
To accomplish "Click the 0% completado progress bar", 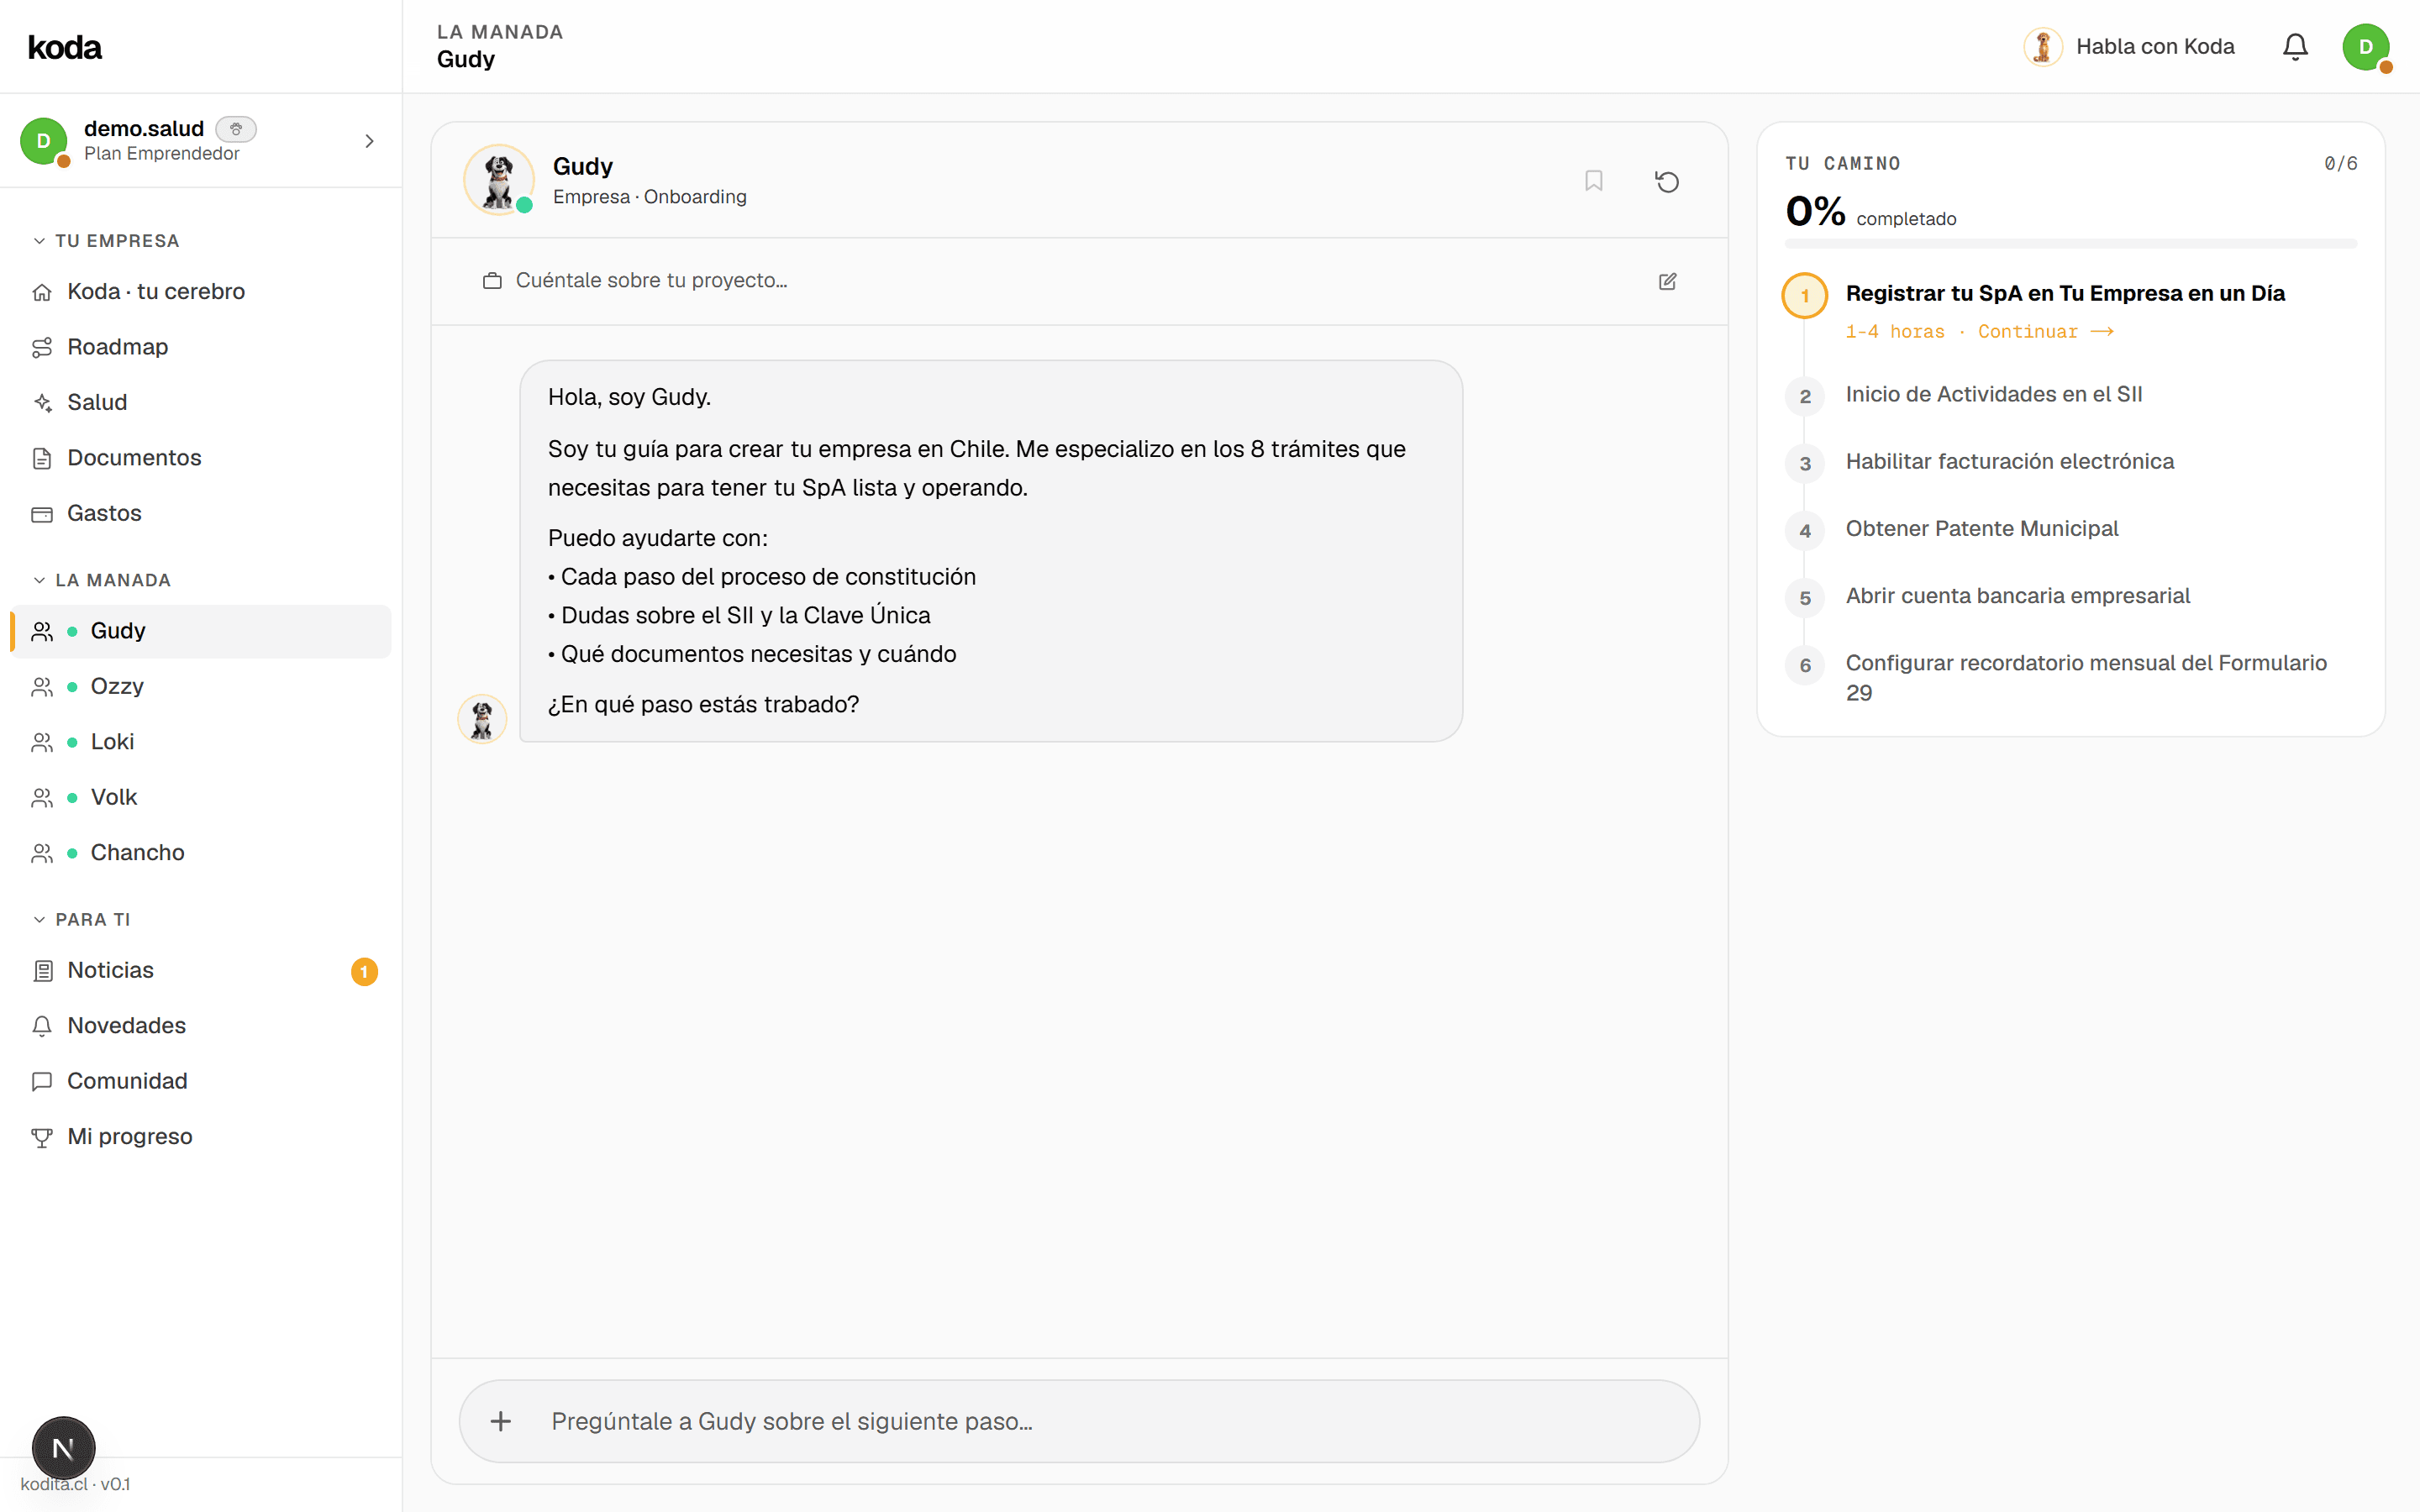I will [2070, 243].
